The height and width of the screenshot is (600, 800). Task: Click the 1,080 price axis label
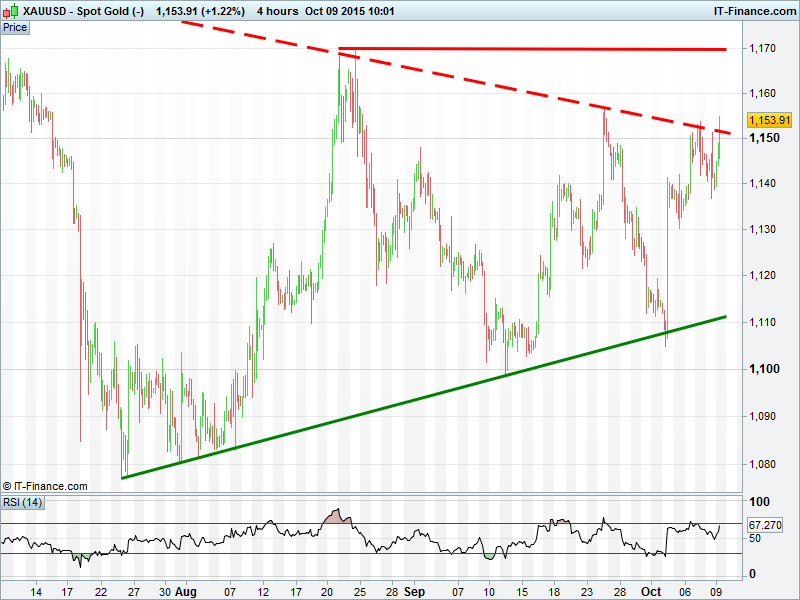[762, 464]
